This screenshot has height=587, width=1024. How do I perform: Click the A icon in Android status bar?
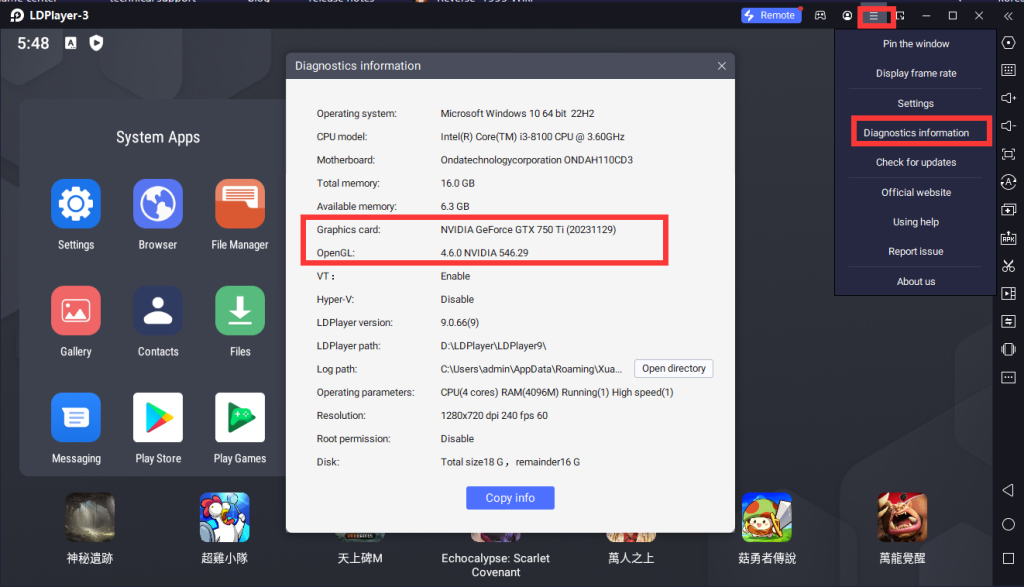pyautogui.click(x=71, y=43)
